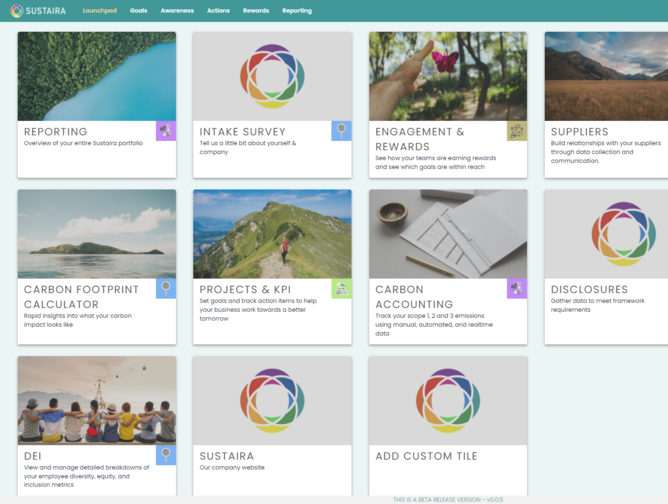Open the Goals menu item
This screenshot has width=668, height=504.
[138, 11]
